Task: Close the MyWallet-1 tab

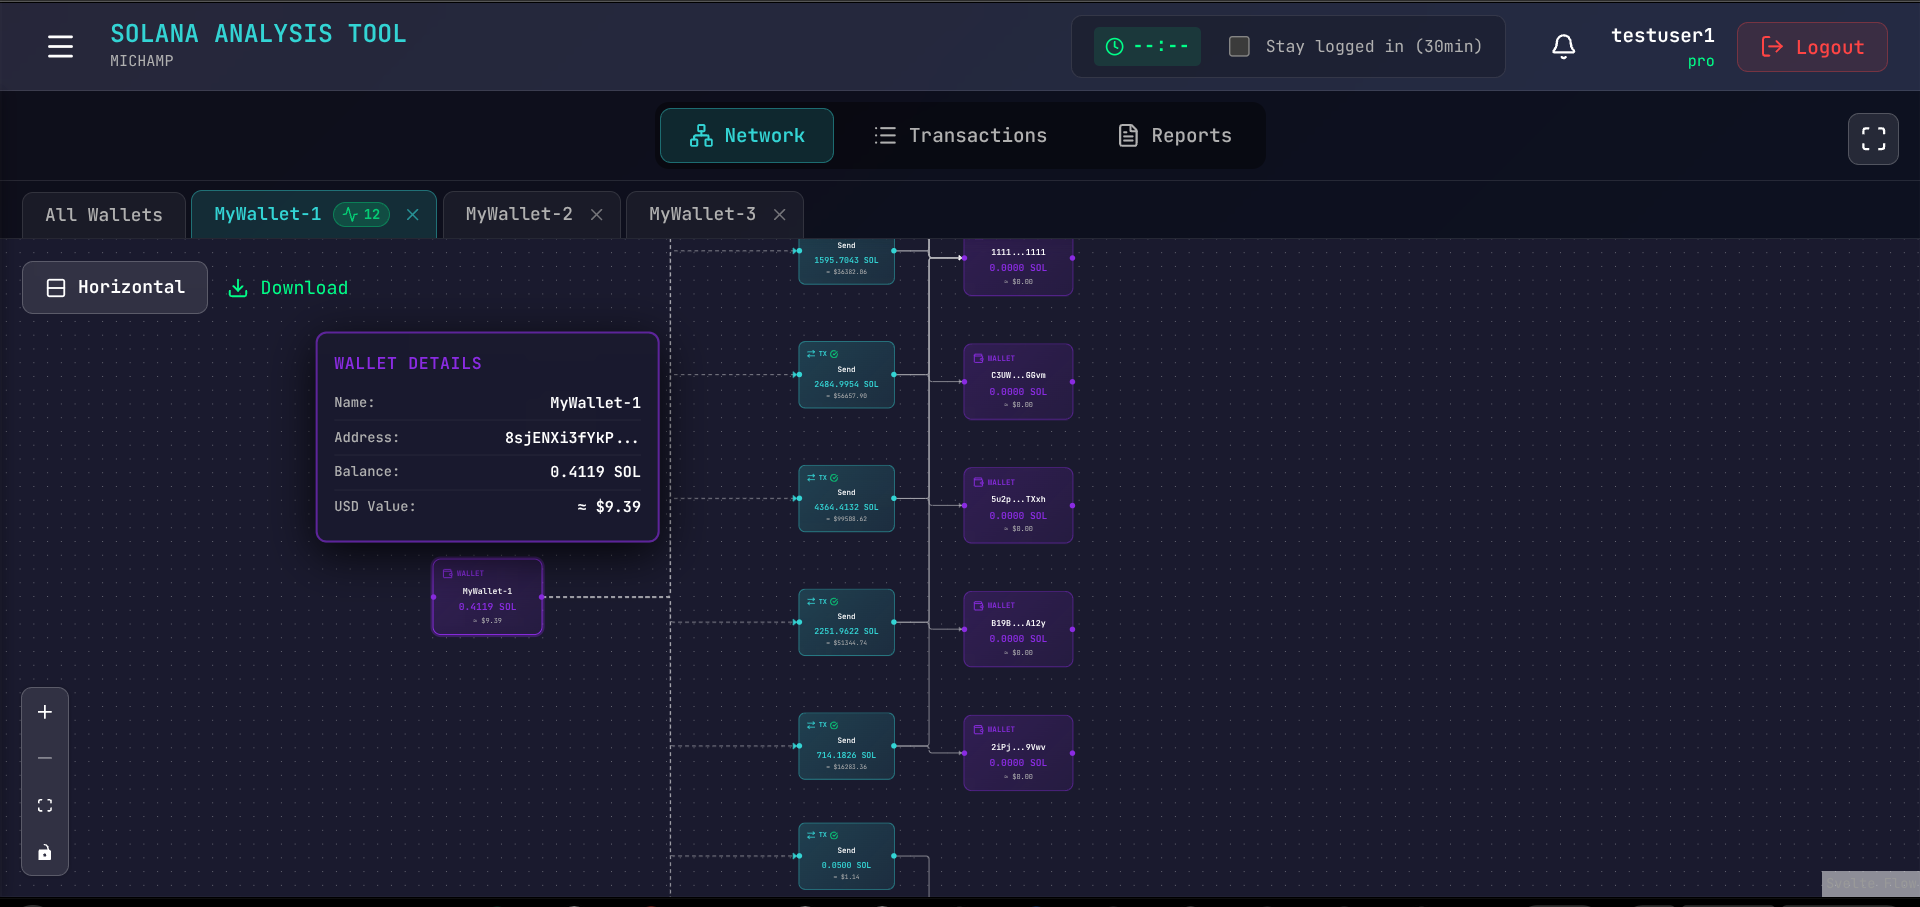Action: point(413,215)
